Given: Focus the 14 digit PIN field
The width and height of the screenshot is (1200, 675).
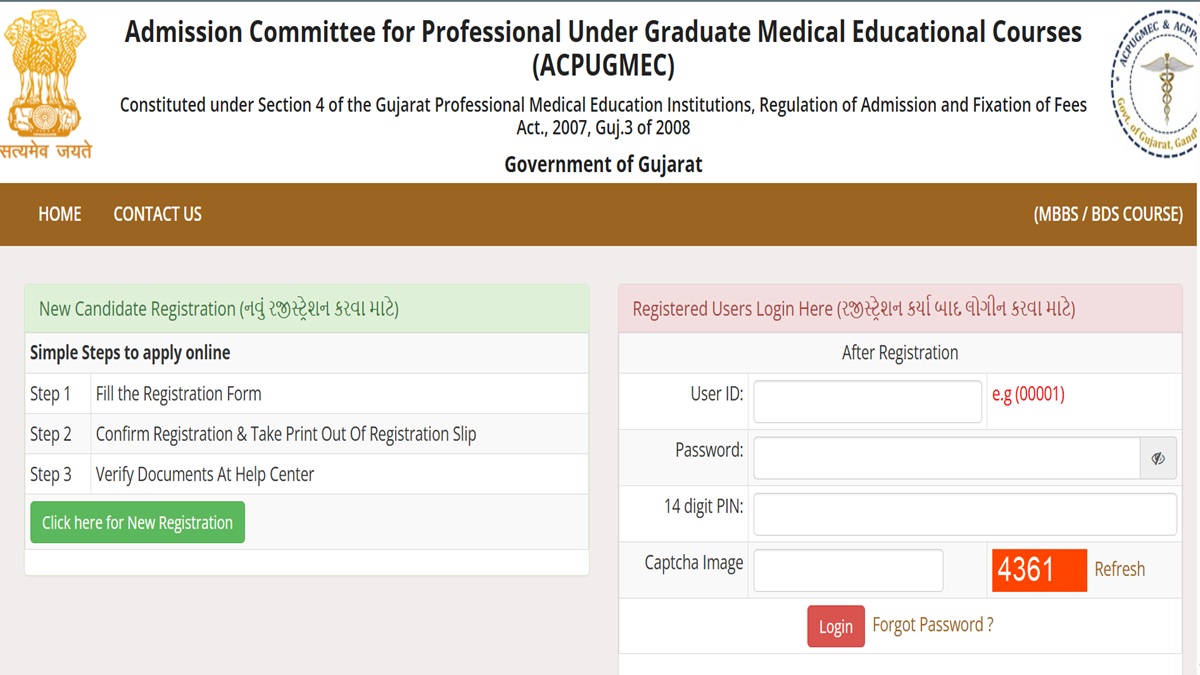Looking at the screenshot, I should (964, 514).
